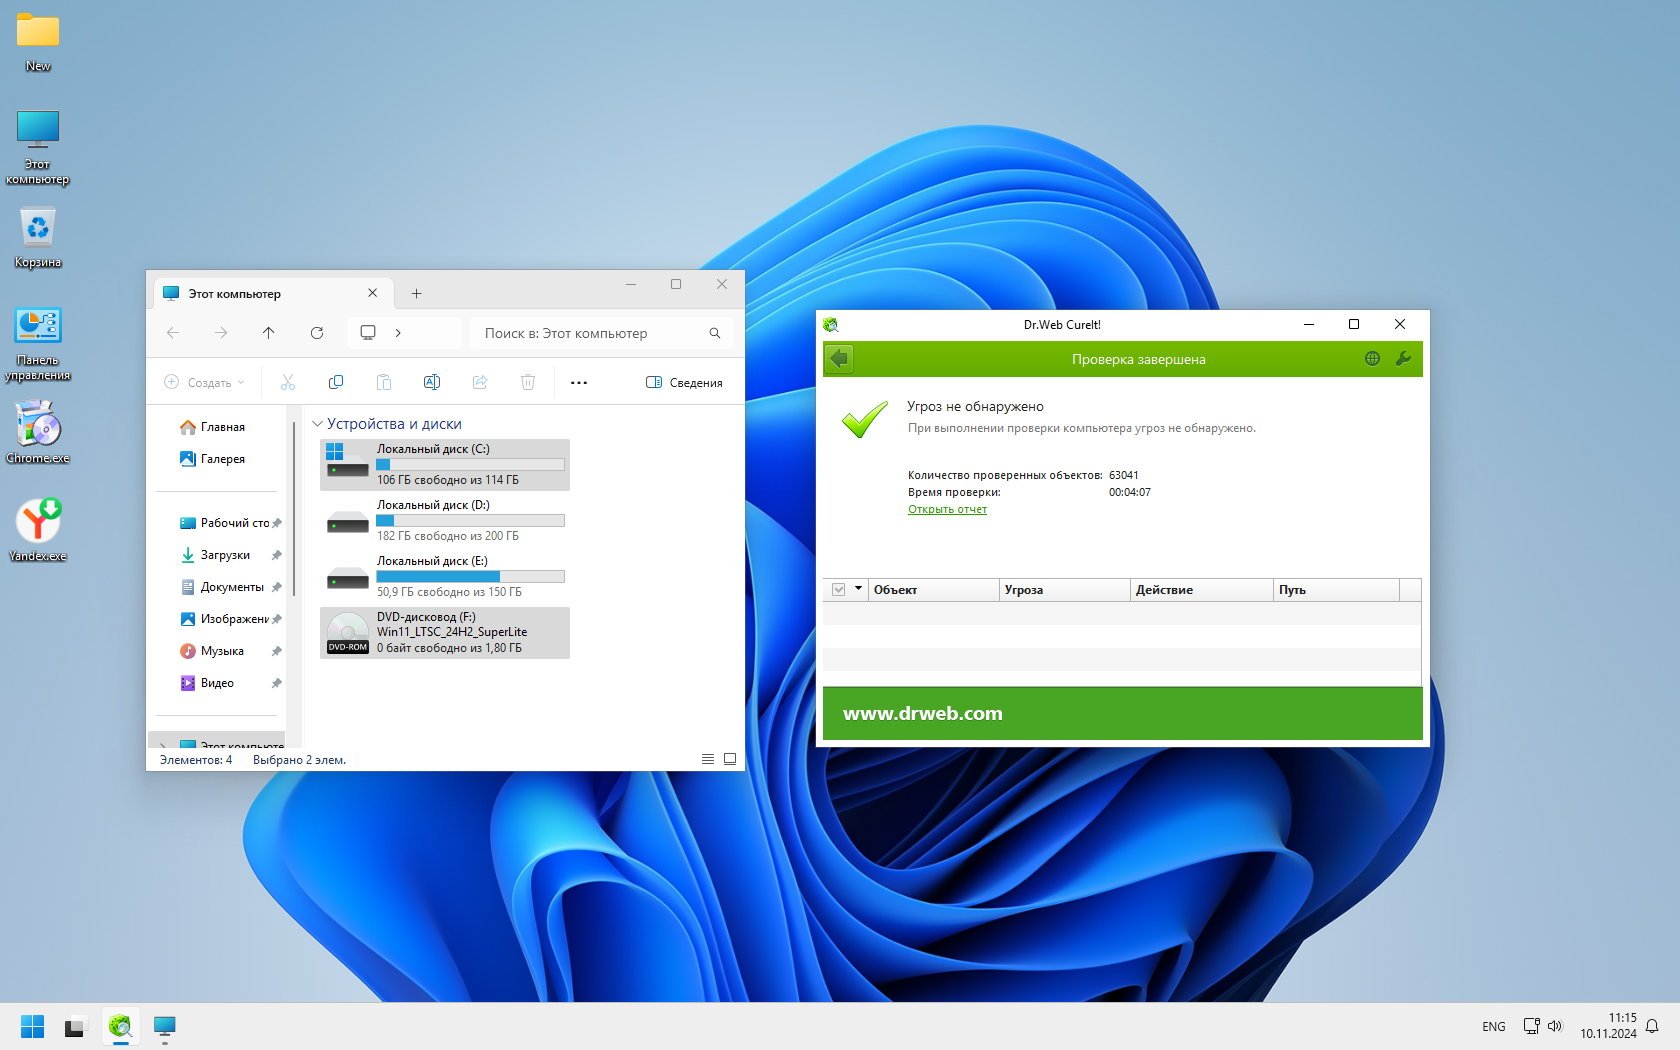Viewport: 1680px width, 1050px height.
Task: Click the Copy icon in Explorer toolbar
Action: (x=336, y=382)
